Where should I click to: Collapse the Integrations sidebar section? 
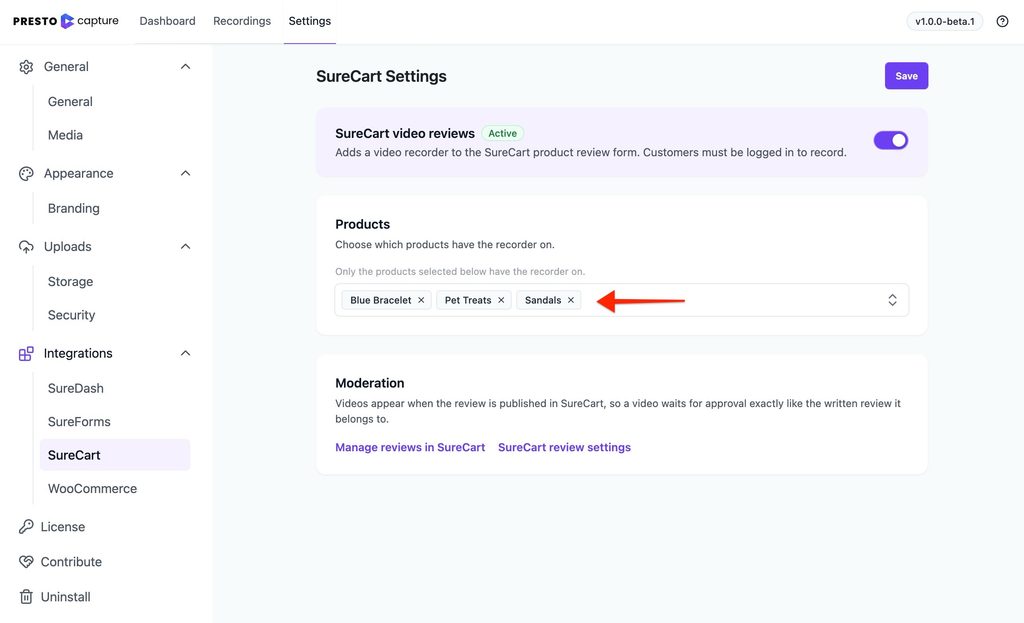click(185, 353)
